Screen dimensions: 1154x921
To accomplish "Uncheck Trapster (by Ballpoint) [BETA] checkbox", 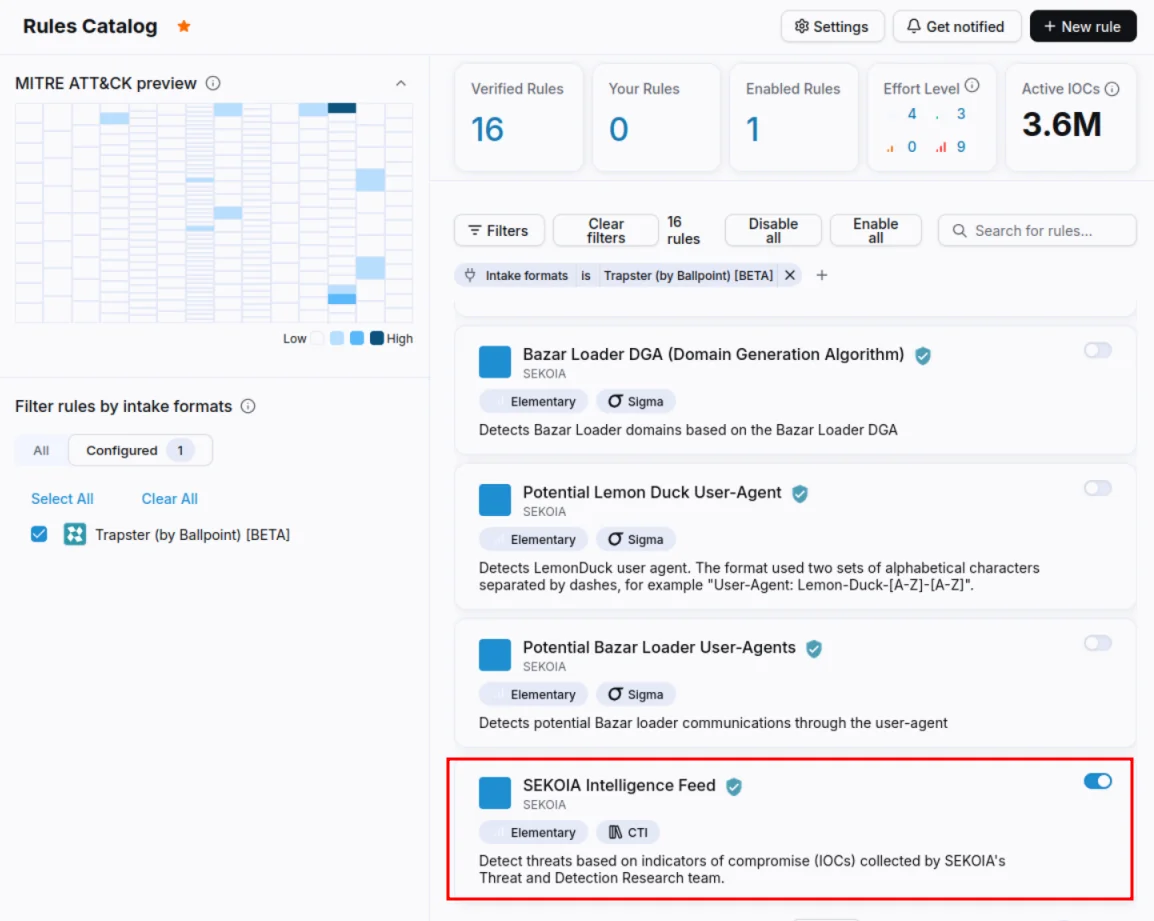I will (39, 534).
